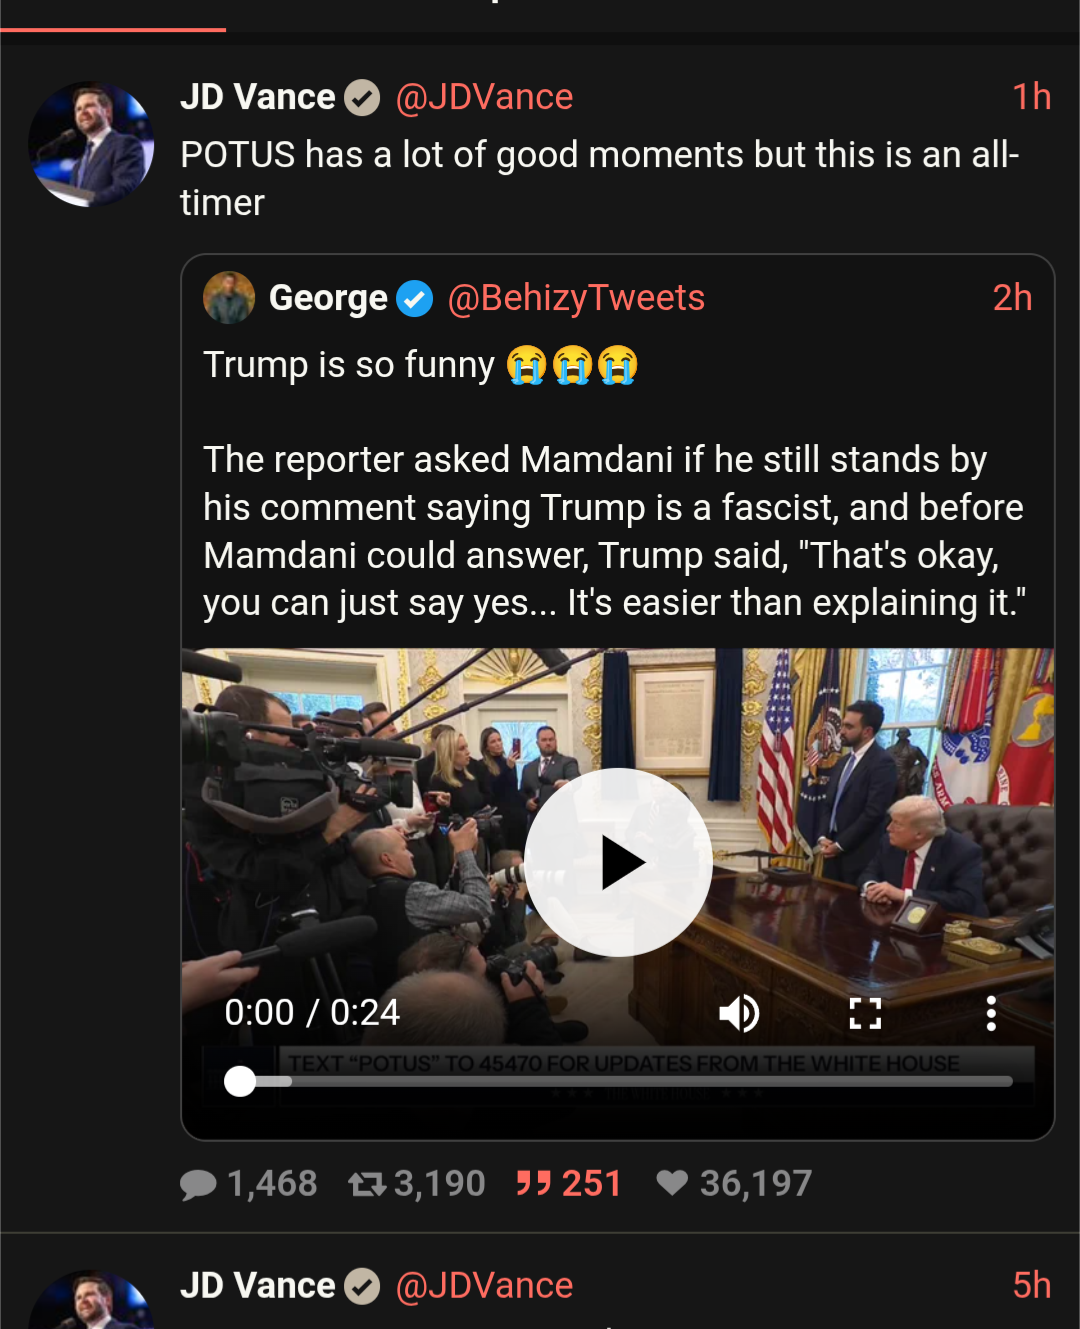The height and width of the screenshot is (1329, 1080).
Task: Open the 1h timestamp of the post
Action: (1031, 97)
